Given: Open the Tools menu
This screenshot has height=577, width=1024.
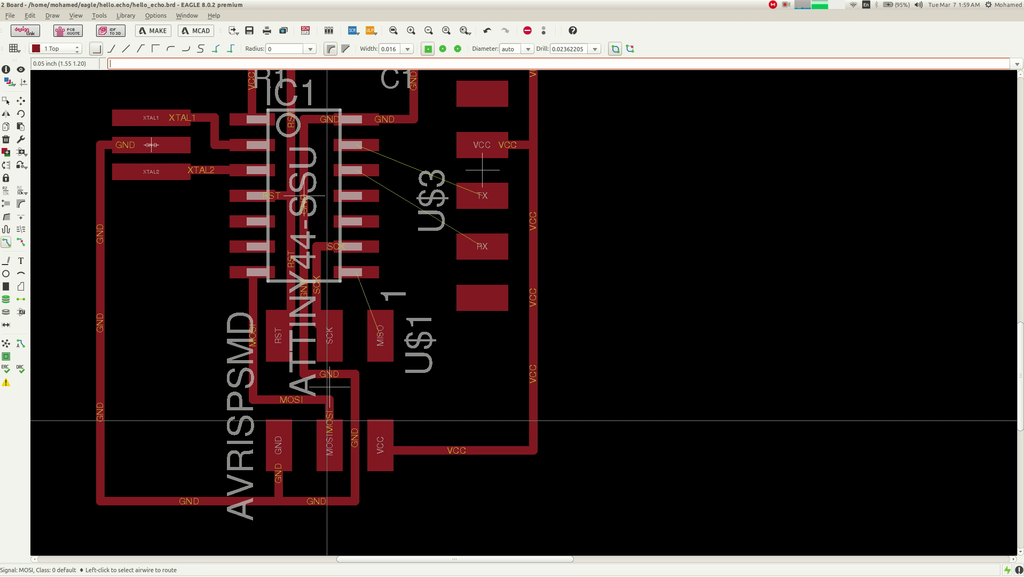Looking at the screenshot, I should [99, 16].
